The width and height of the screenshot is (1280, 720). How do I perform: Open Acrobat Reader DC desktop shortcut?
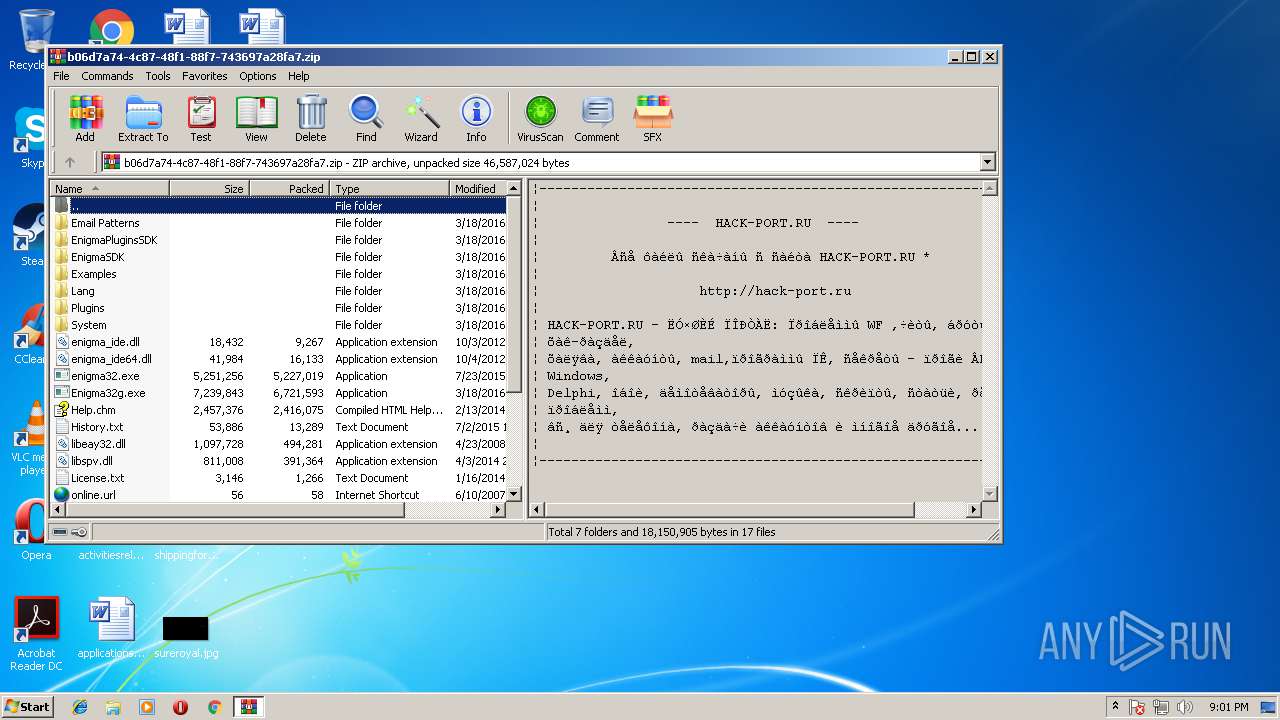[x=37, y=635]
